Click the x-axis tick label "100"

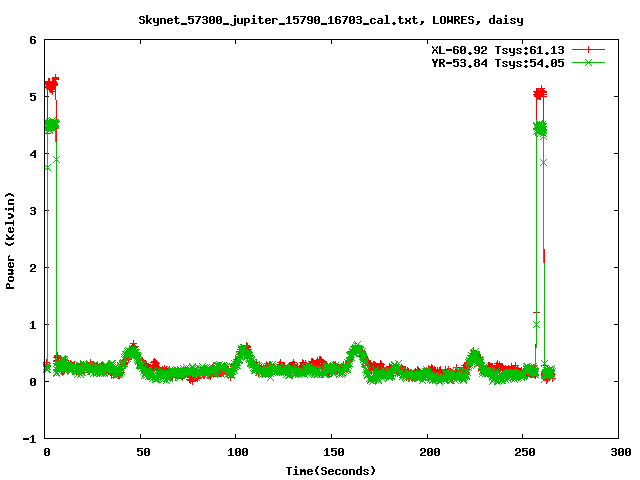(238, 452)
